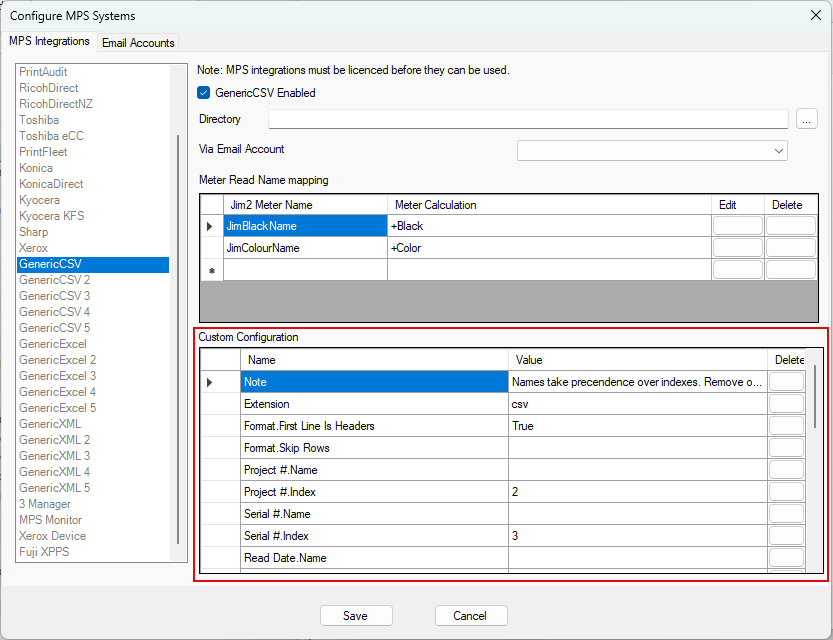The image size is (833, 640).
Task: Click the JimColourName meter name cell
Action: coord(305,248)
